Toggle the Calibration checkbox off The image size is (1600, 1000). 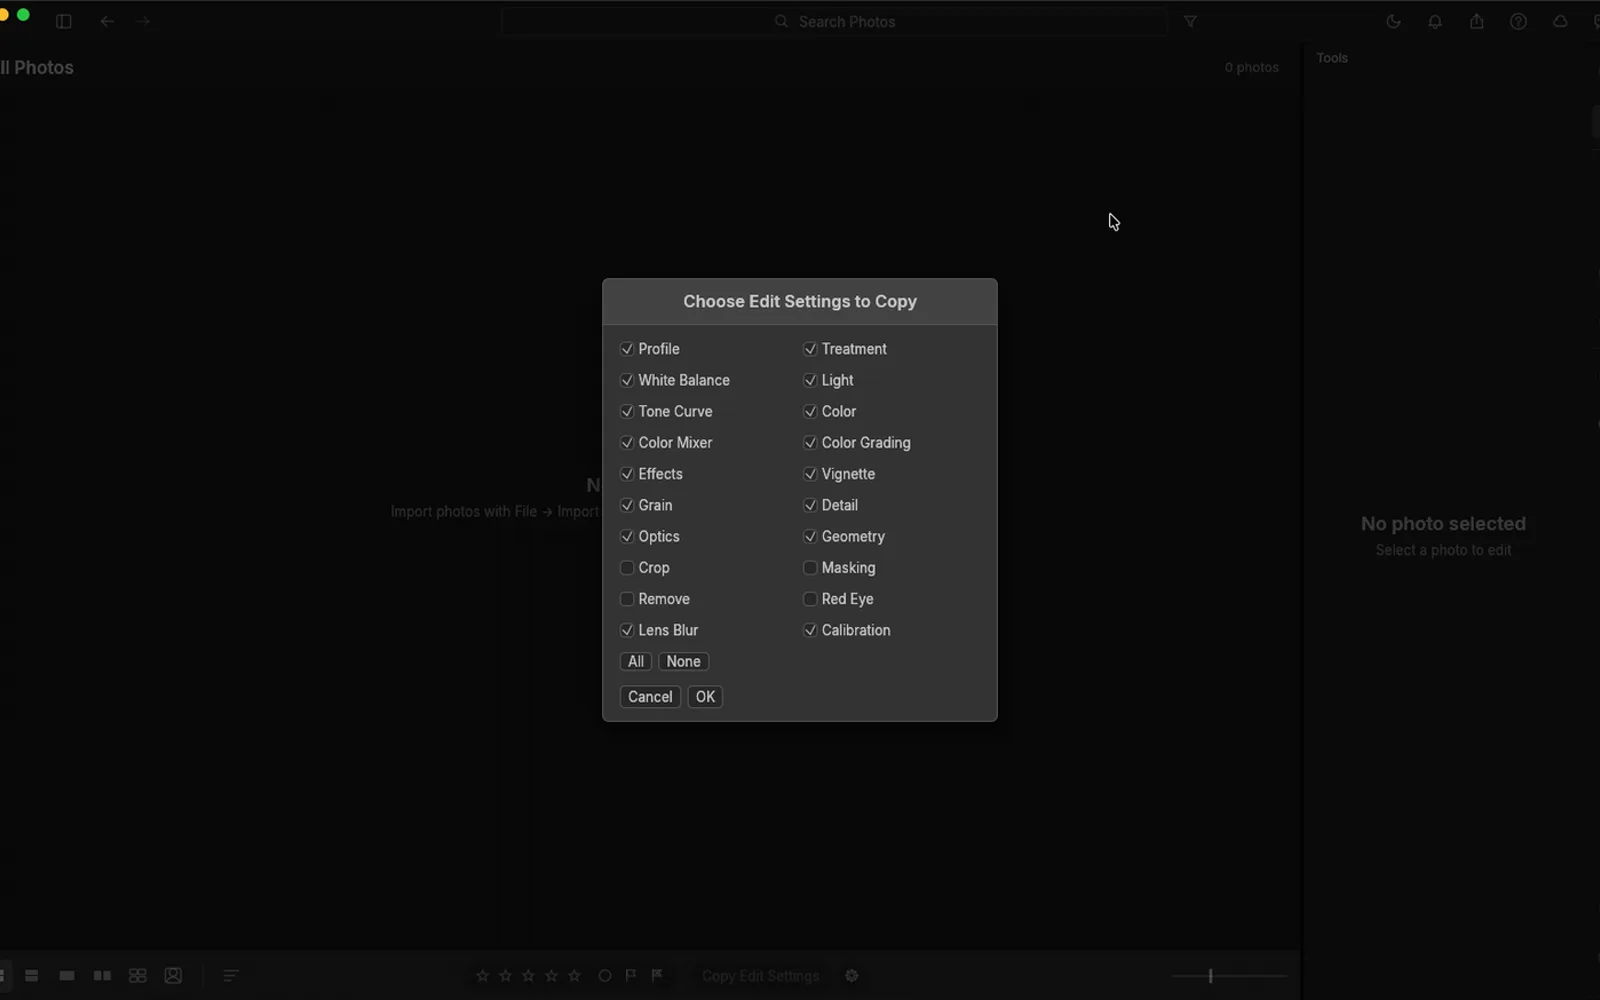[810, 630]
